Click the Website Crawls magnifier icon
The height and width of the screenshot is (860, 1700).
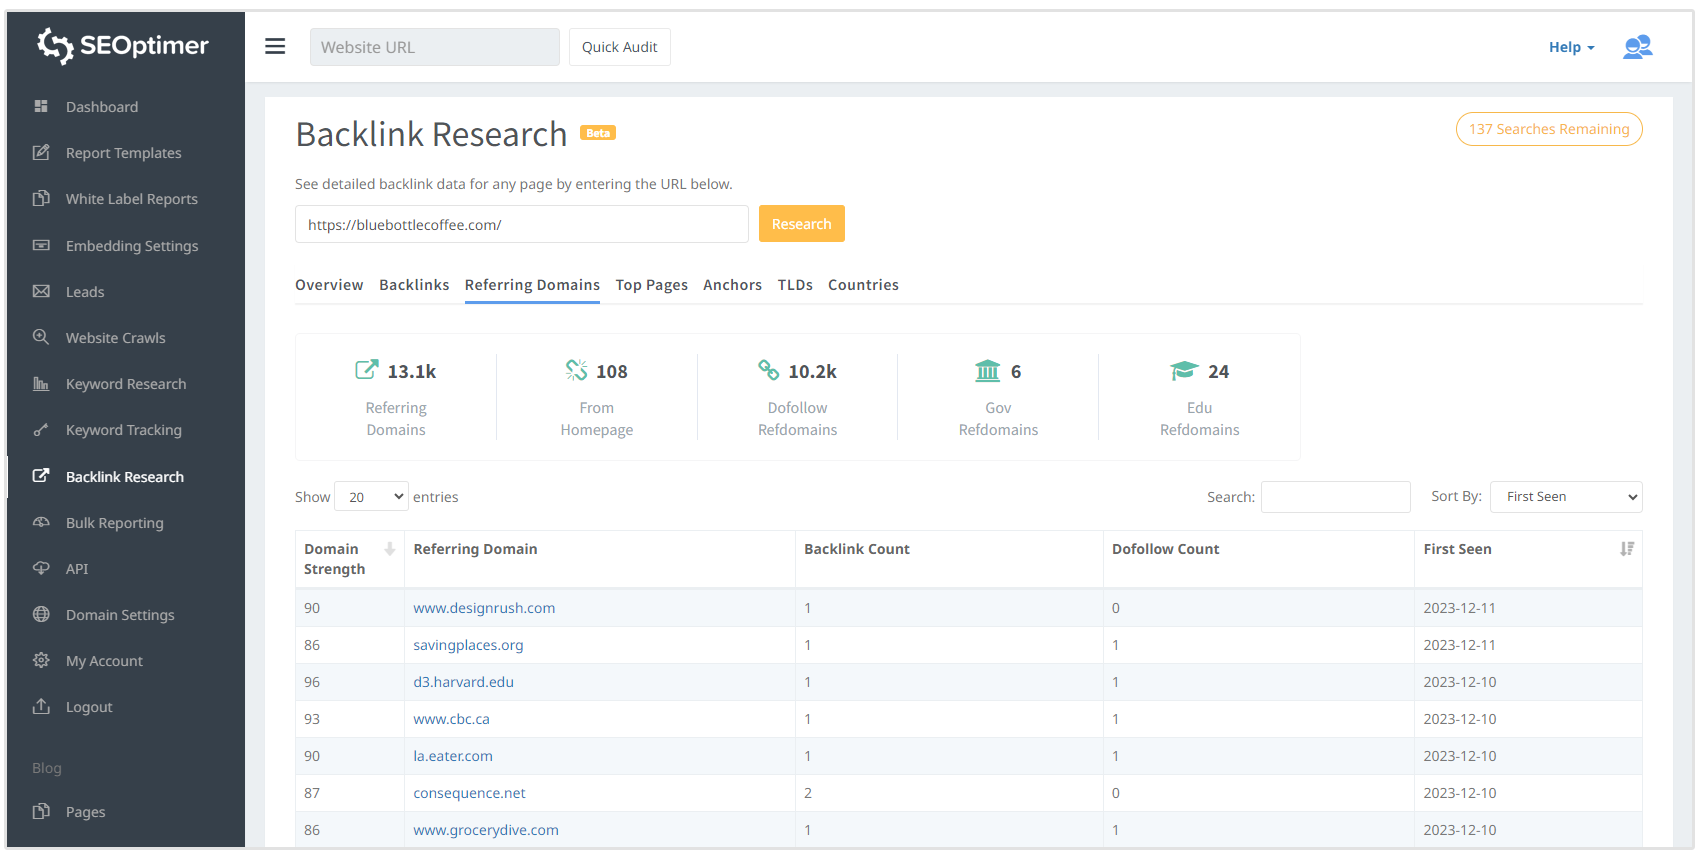pyautogui.click(x=41, y=337)
